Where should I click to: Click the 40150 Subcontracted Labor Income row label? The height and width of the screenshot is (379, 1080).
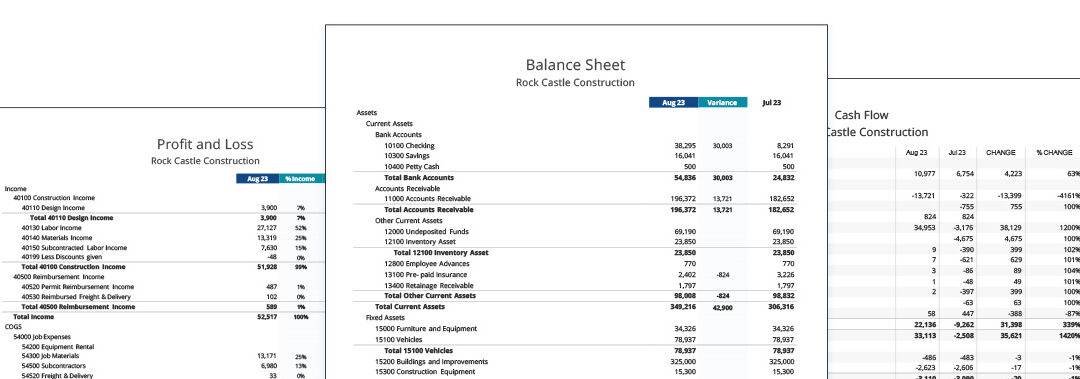74,247
